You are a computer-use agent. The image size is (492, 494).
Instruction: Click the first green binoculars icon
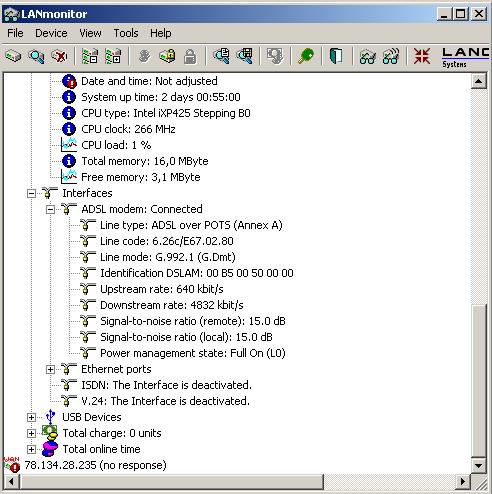tap(367, 56)
